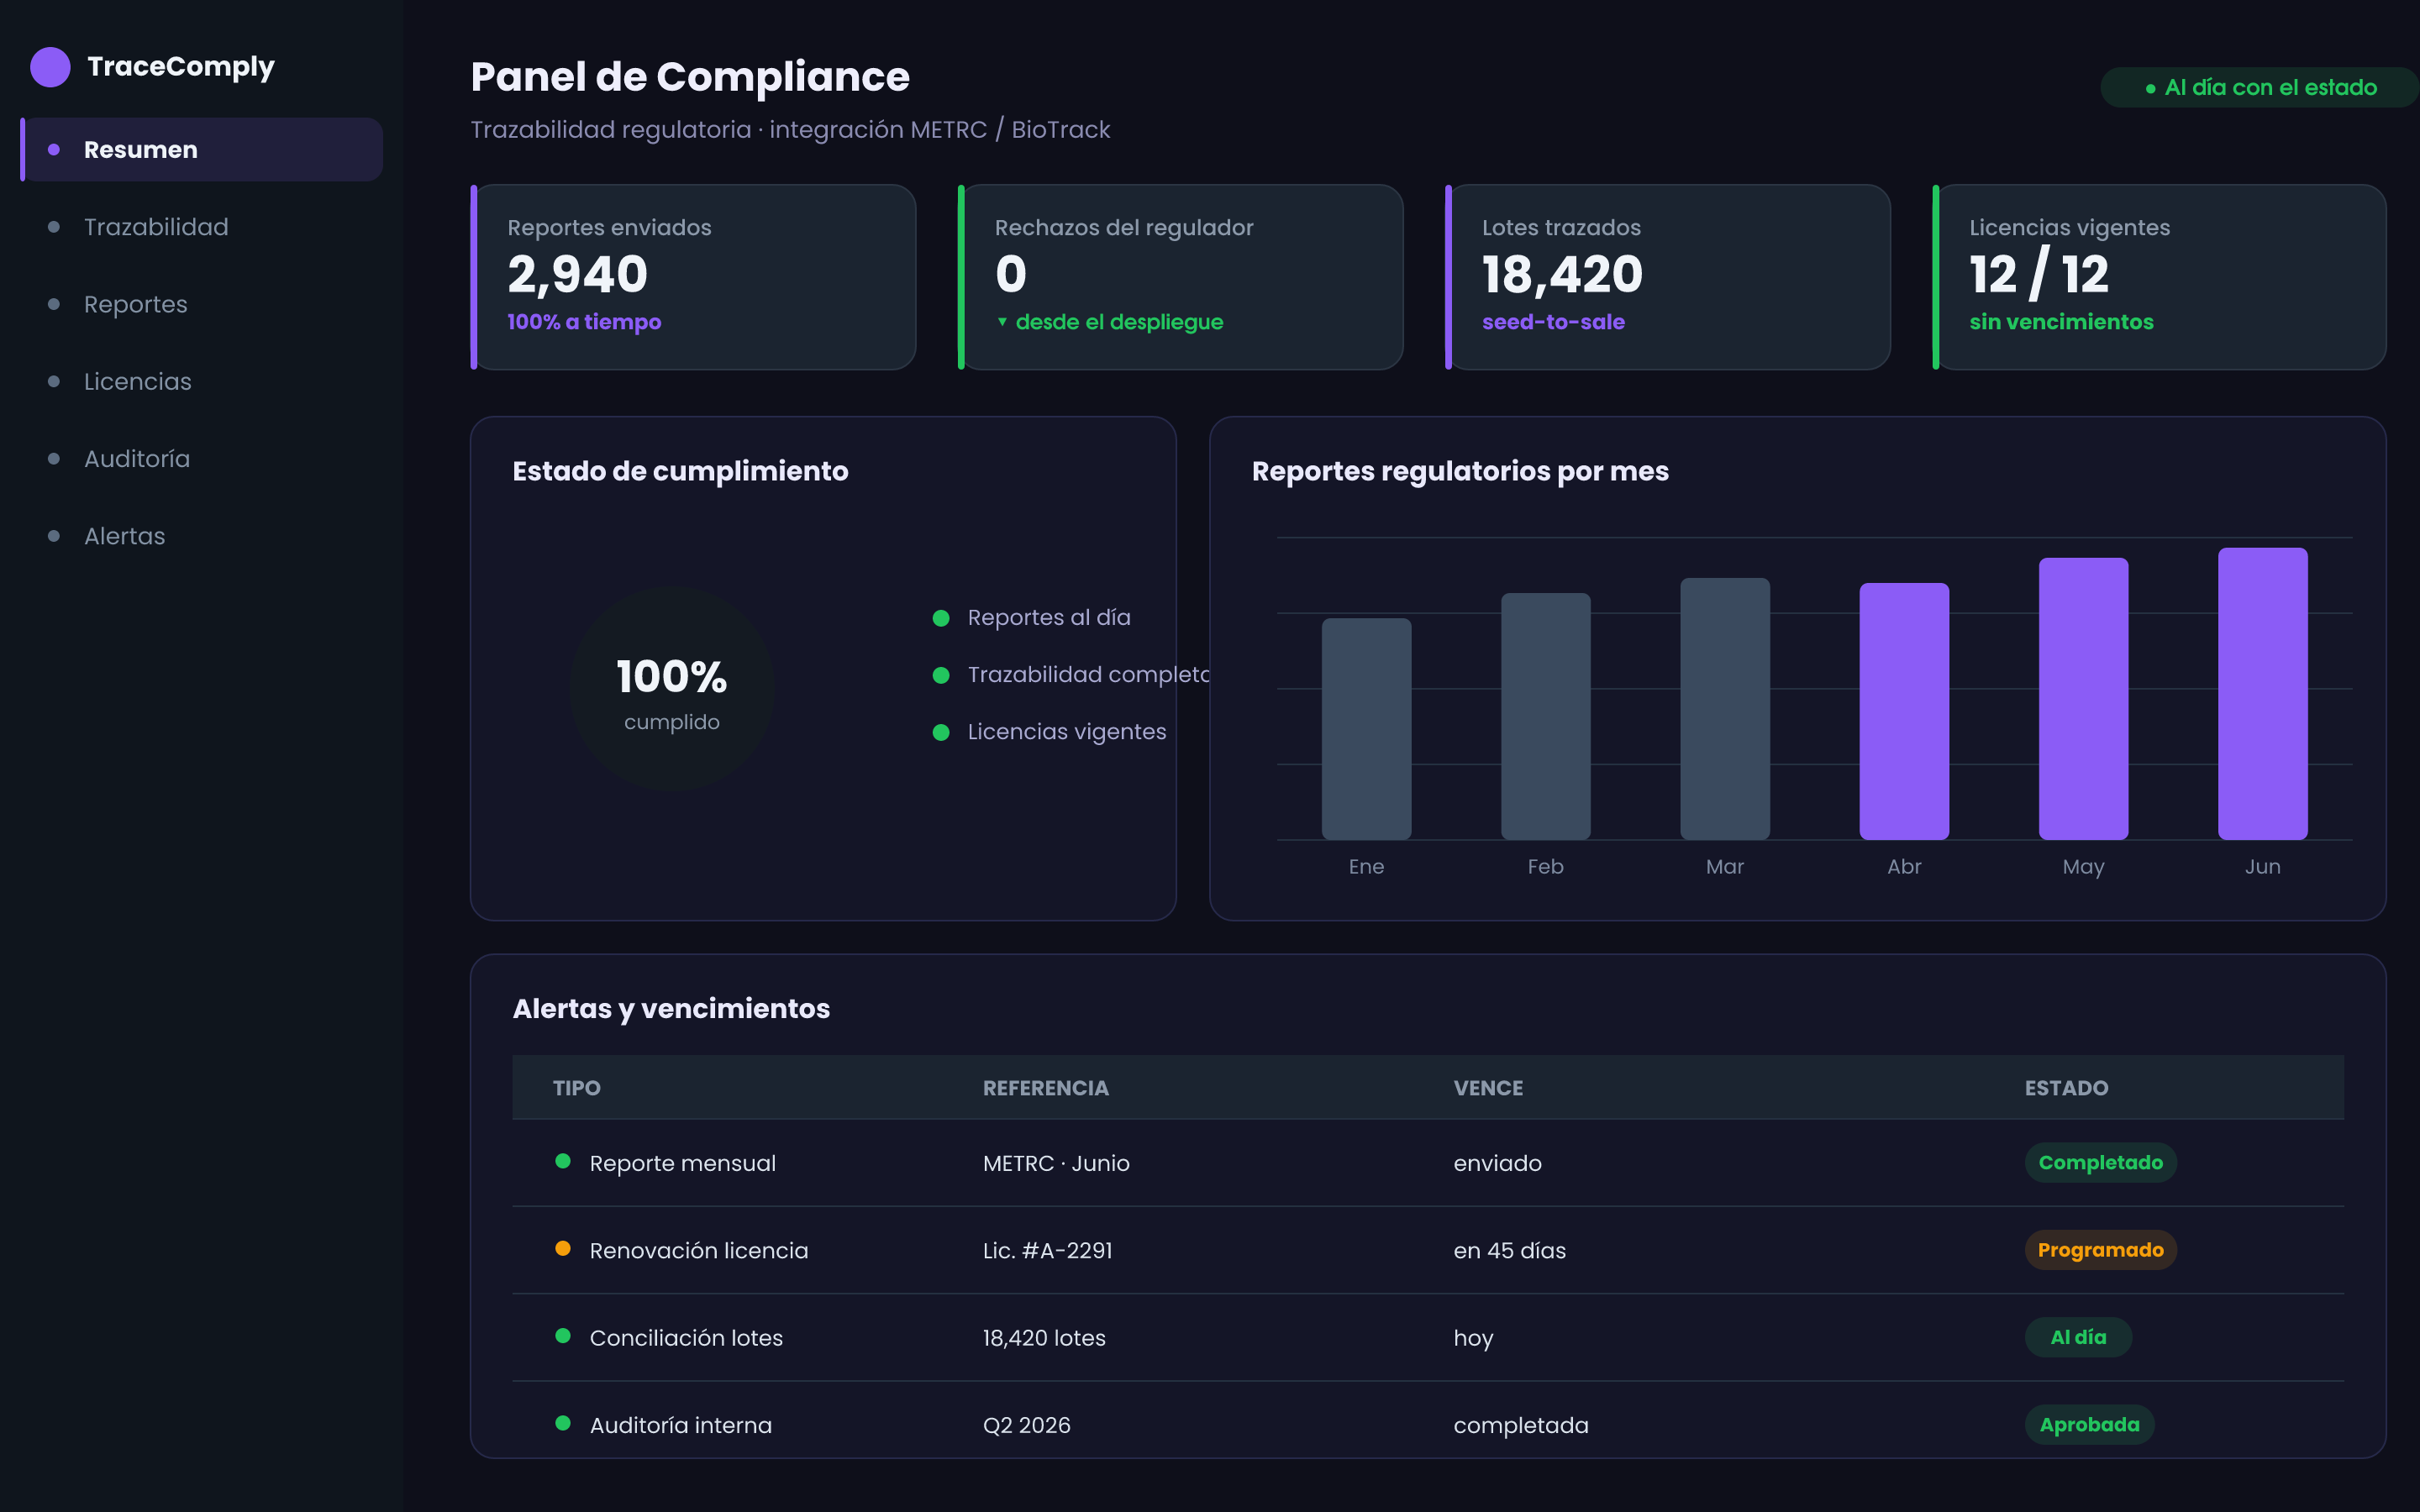The image size is (2420, 1512).
Task: Click the REFERENCIA column header
Action: pos(1045,1088)
